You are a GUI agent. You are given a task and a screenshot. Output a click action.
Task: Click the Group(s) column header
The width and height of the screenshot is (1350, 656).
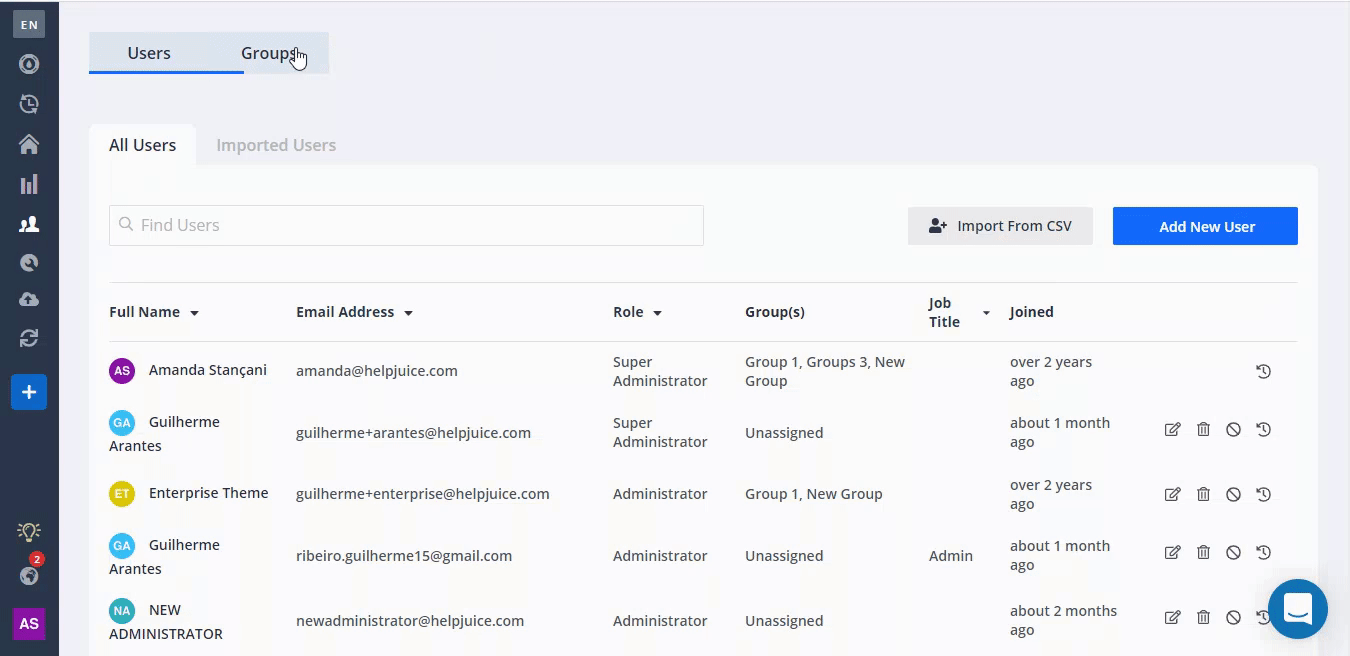coord(775,312)
